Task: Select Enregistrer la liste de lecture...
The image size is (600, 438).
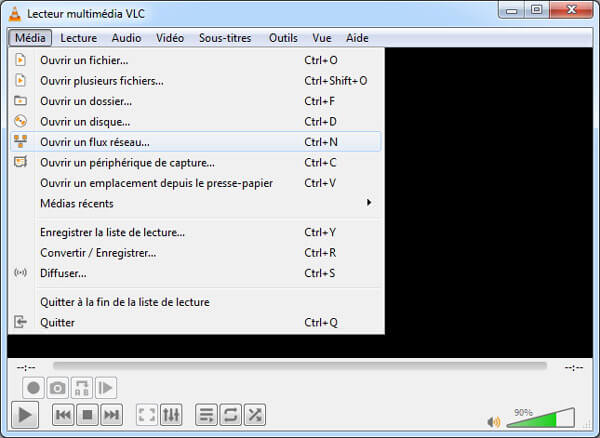Action: pos(196,232)
